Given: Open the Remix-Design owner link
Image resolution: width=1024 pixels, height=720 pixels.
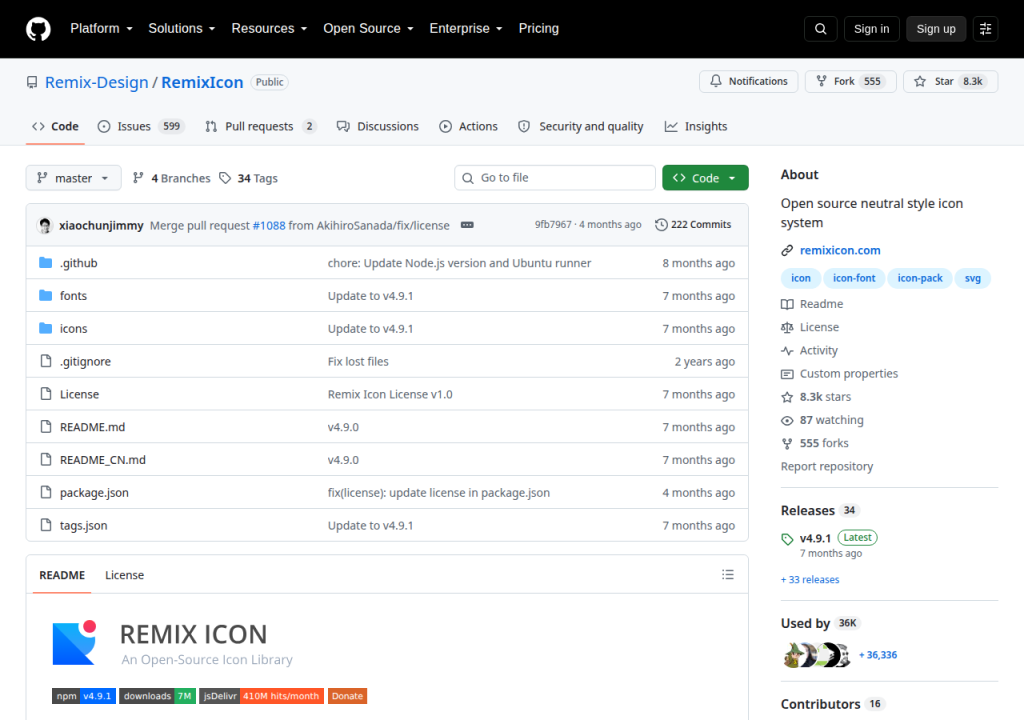Looking at the screenshot, I should pyautogui.click(x=97, y=82).
